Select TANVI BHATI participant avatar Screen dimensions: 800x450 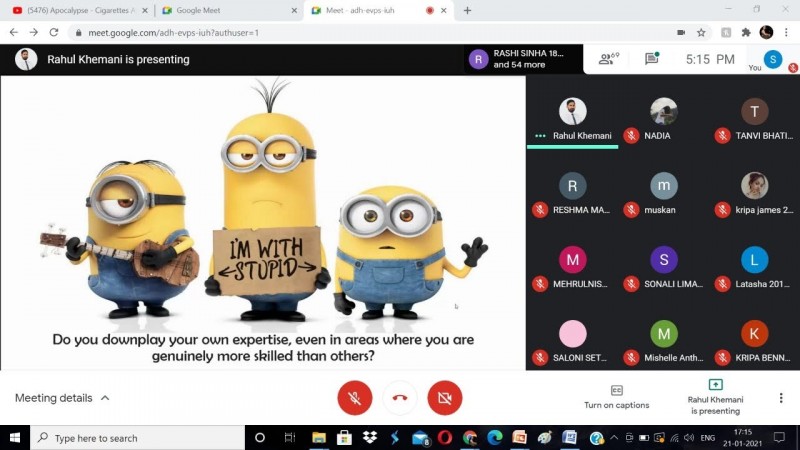click(x=754, y=111)
